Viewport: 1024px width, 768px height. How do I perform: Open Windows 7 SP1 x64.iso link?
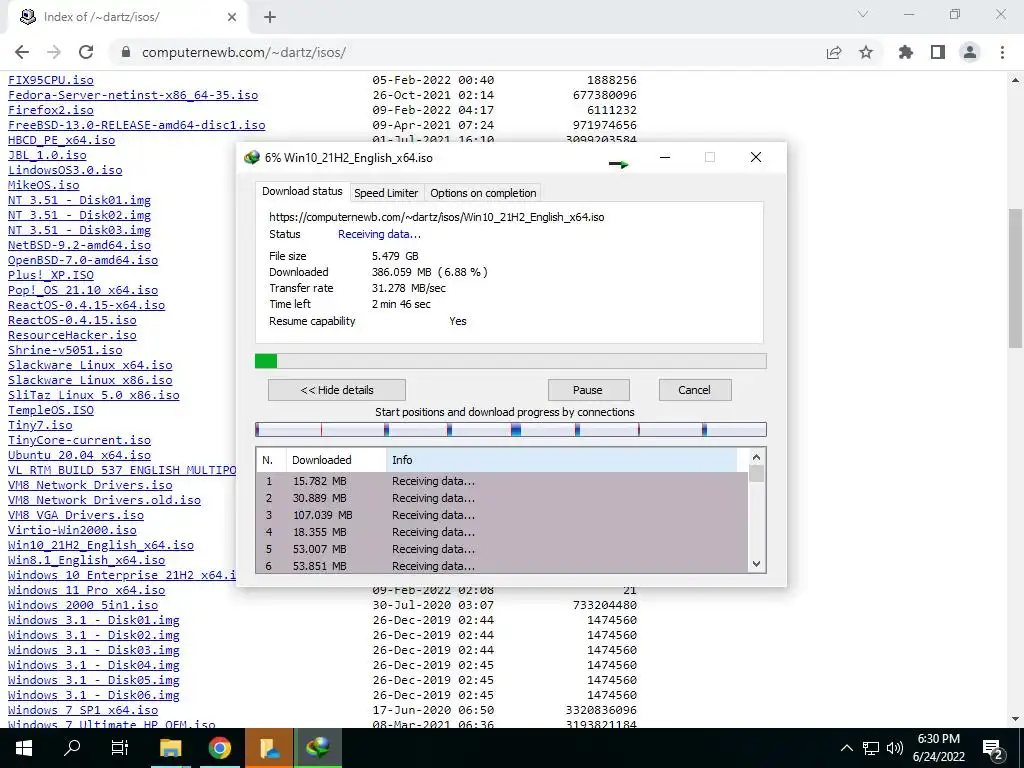[83, 711]
